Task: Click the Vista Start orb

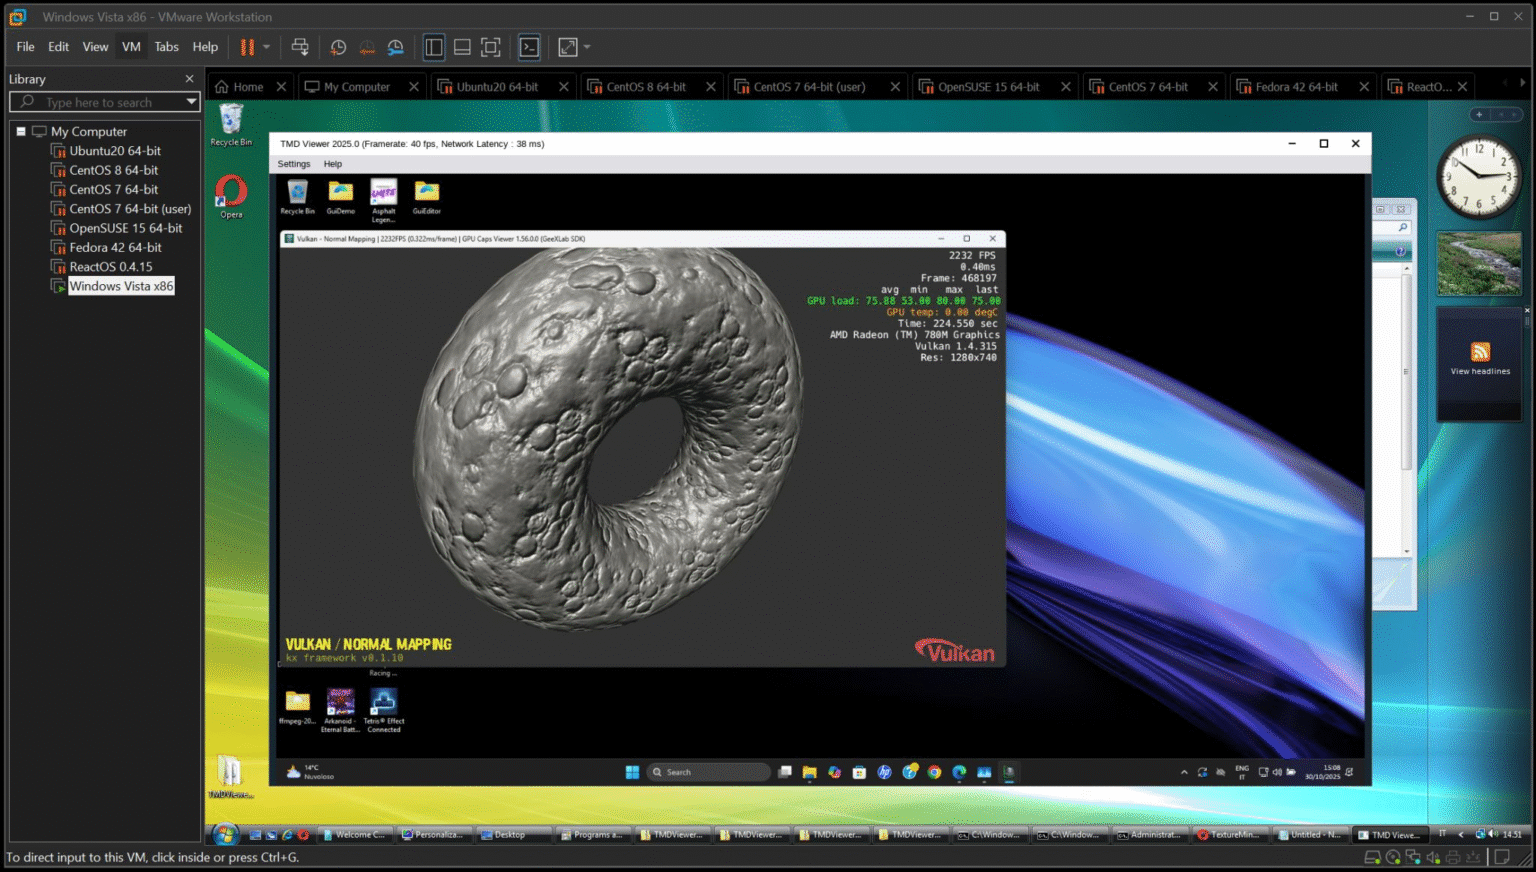Action: pos(225,834)
